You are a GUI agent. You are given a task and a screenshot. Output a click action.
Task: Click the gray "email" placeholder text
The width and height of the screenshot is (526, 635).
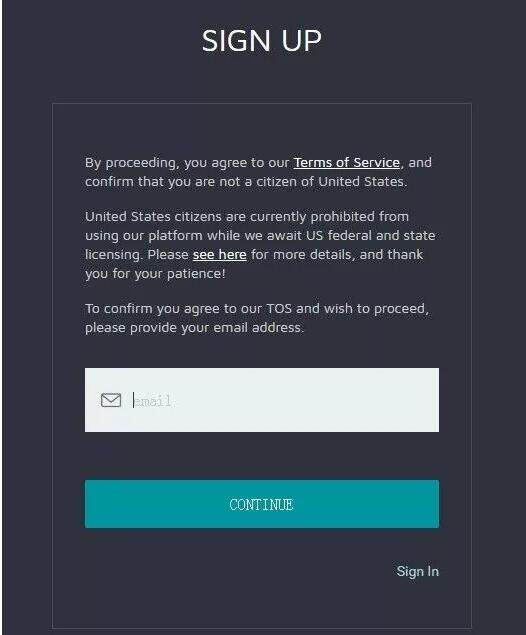pyautogui.click(x=153, y=401)
